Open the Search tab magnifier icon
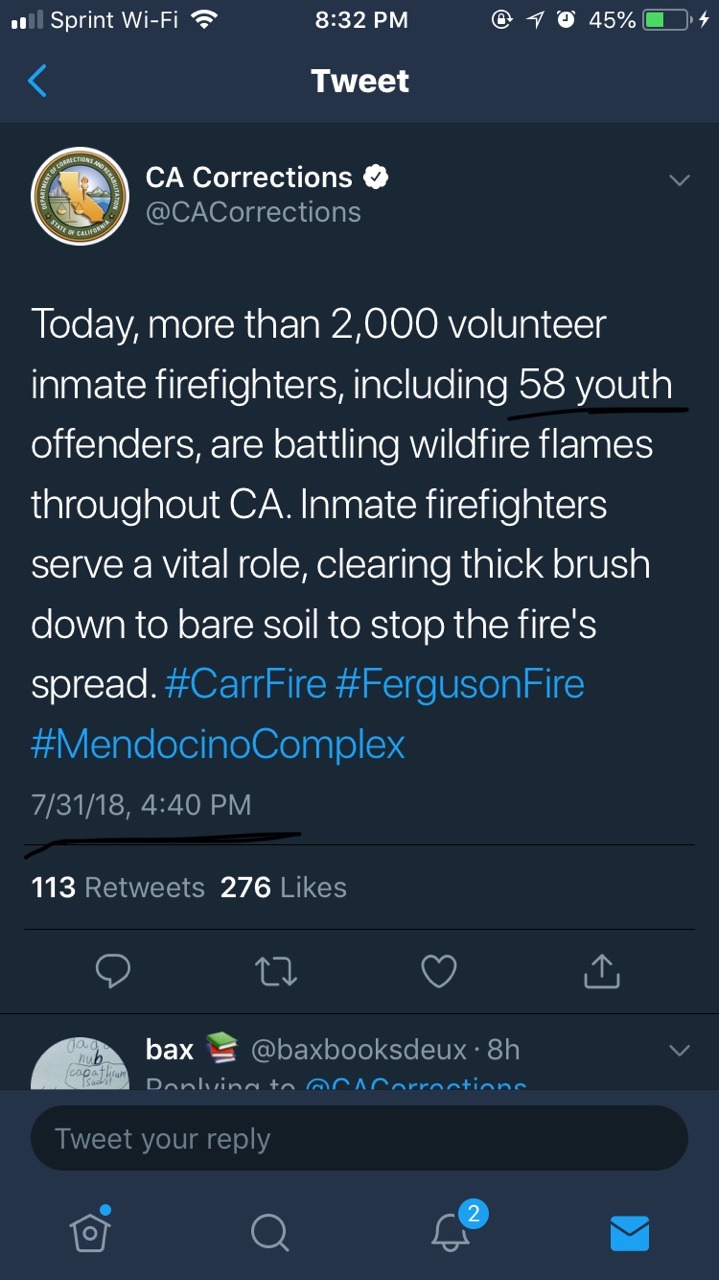This screenshot has width=719, height=1280. (x=269, y=1232)
